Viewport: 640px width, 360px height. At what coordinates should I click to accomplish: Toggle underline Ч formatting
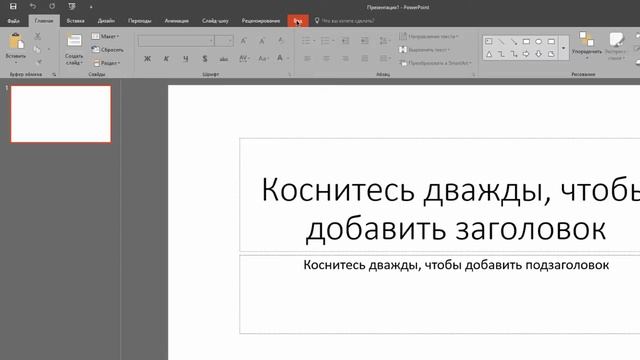186,59
